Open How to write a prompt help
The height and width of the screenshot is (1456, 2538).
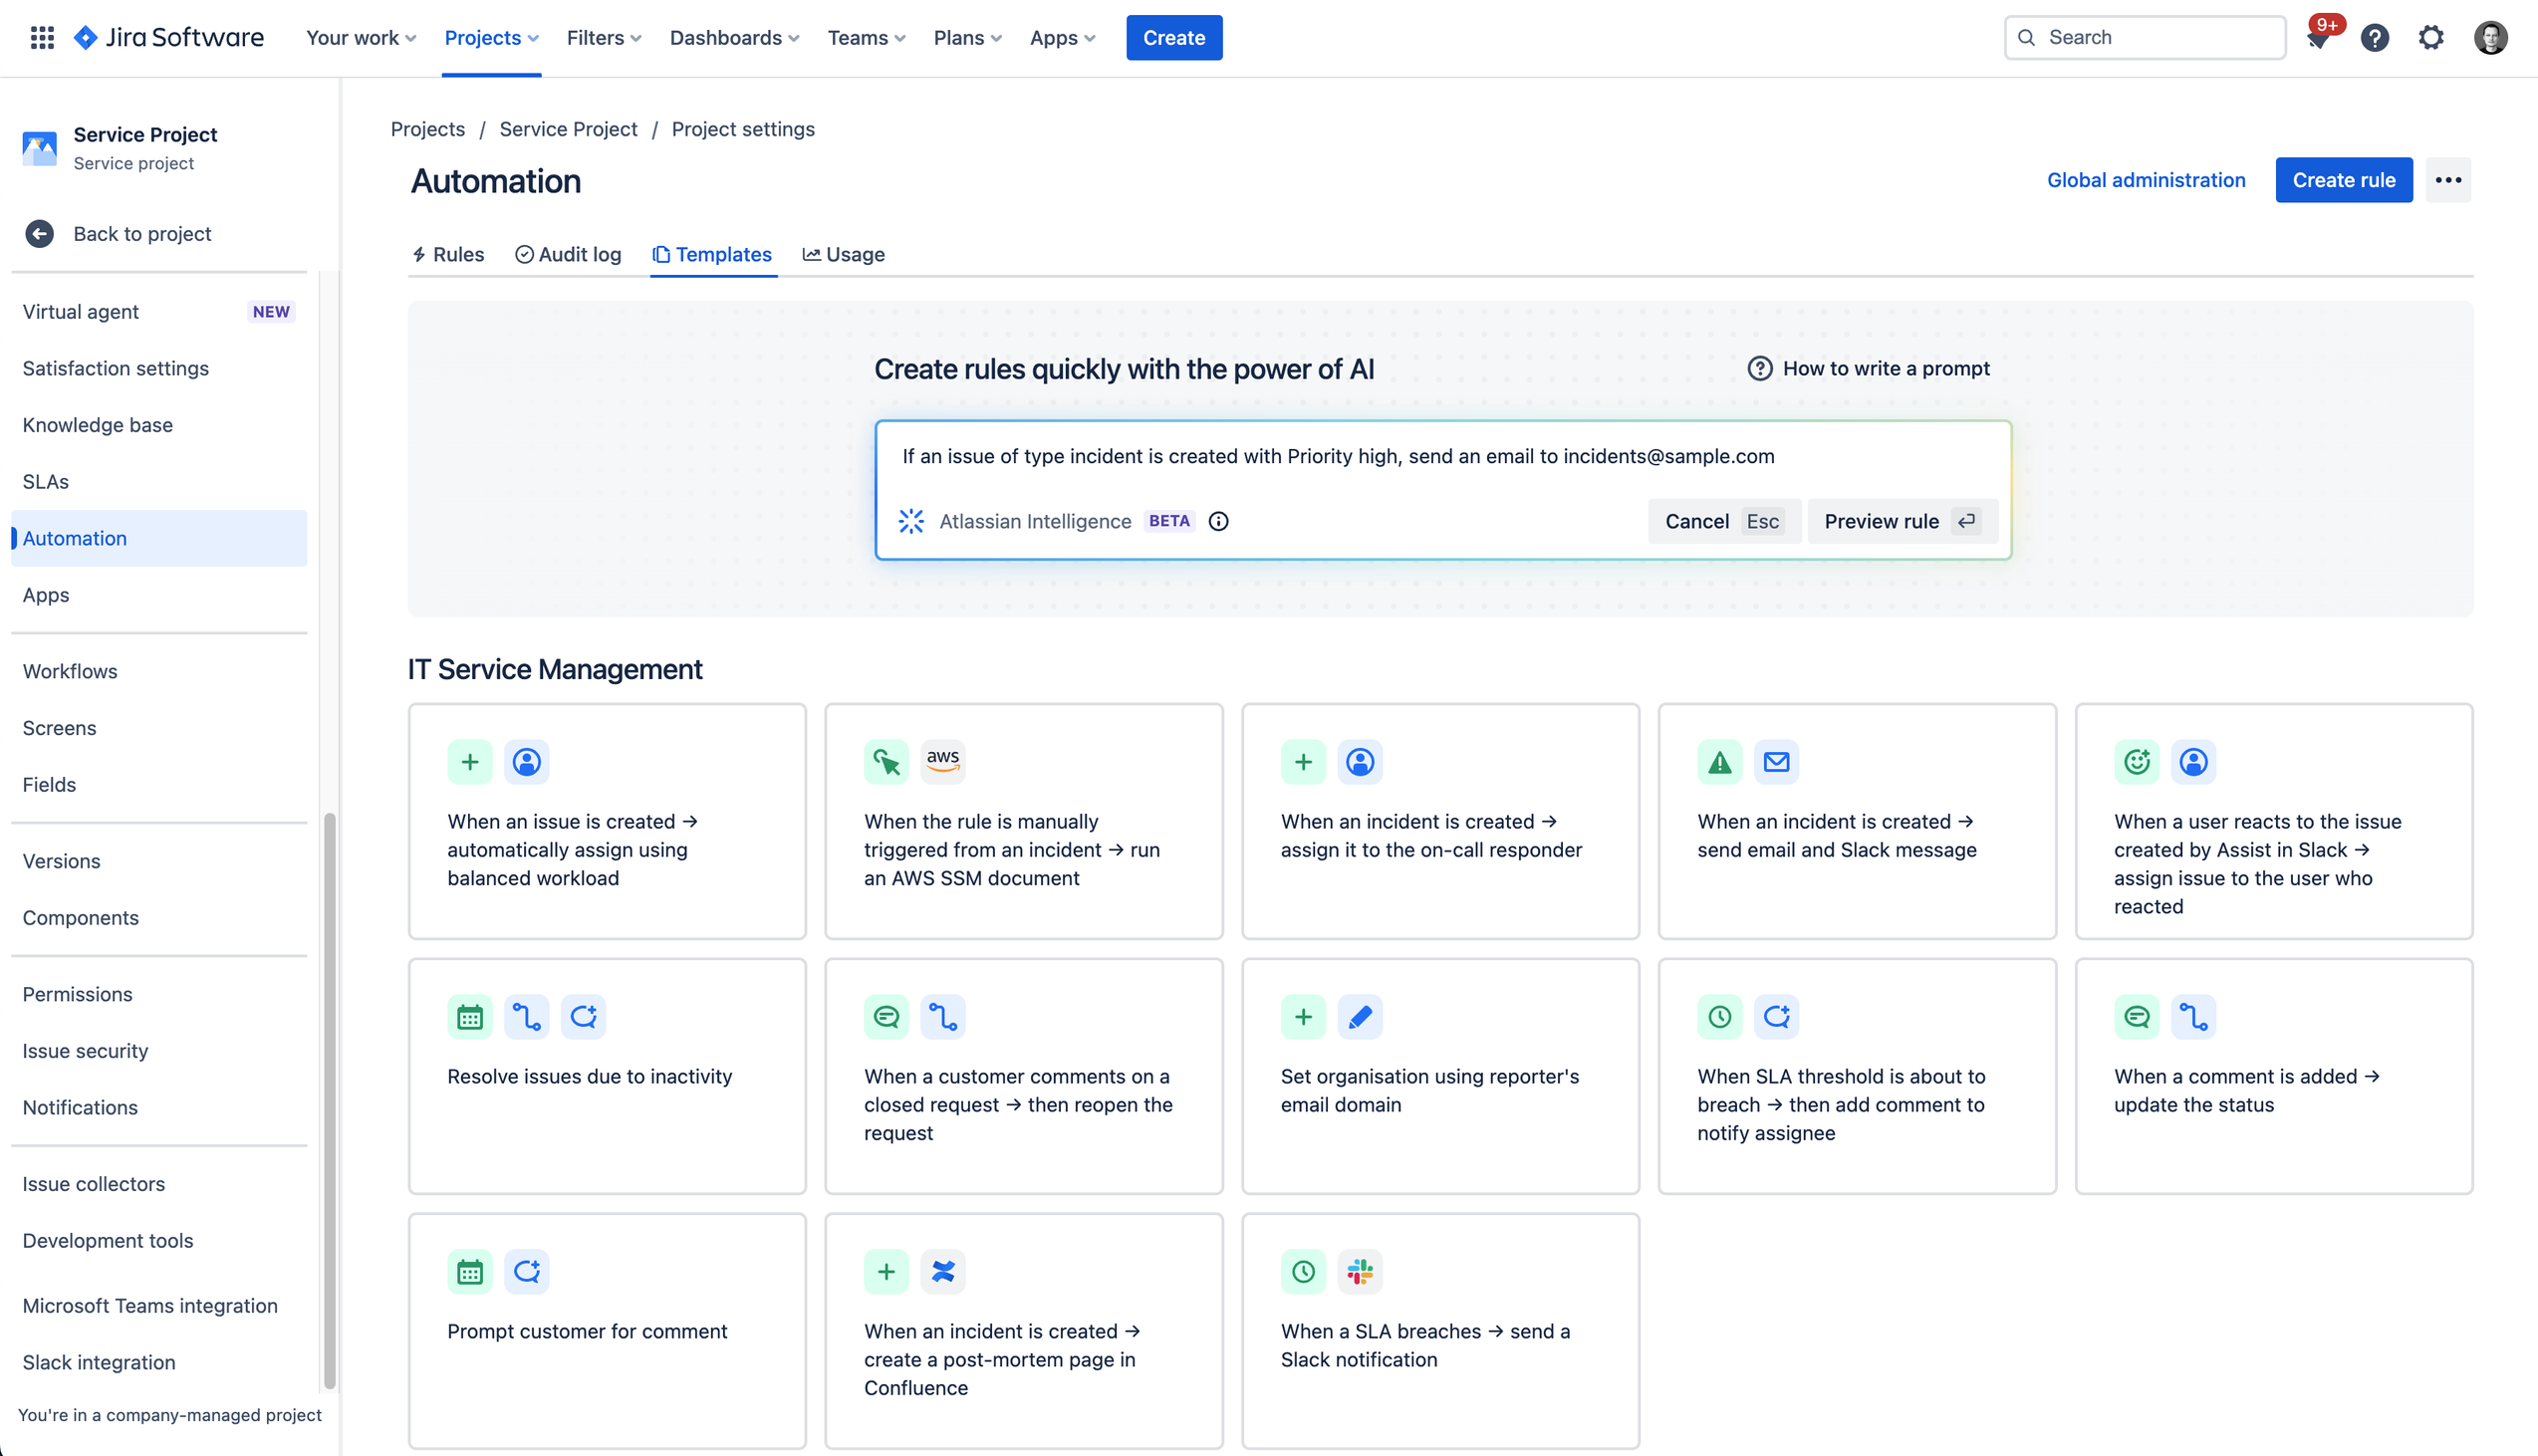[x=1868, y=368]
